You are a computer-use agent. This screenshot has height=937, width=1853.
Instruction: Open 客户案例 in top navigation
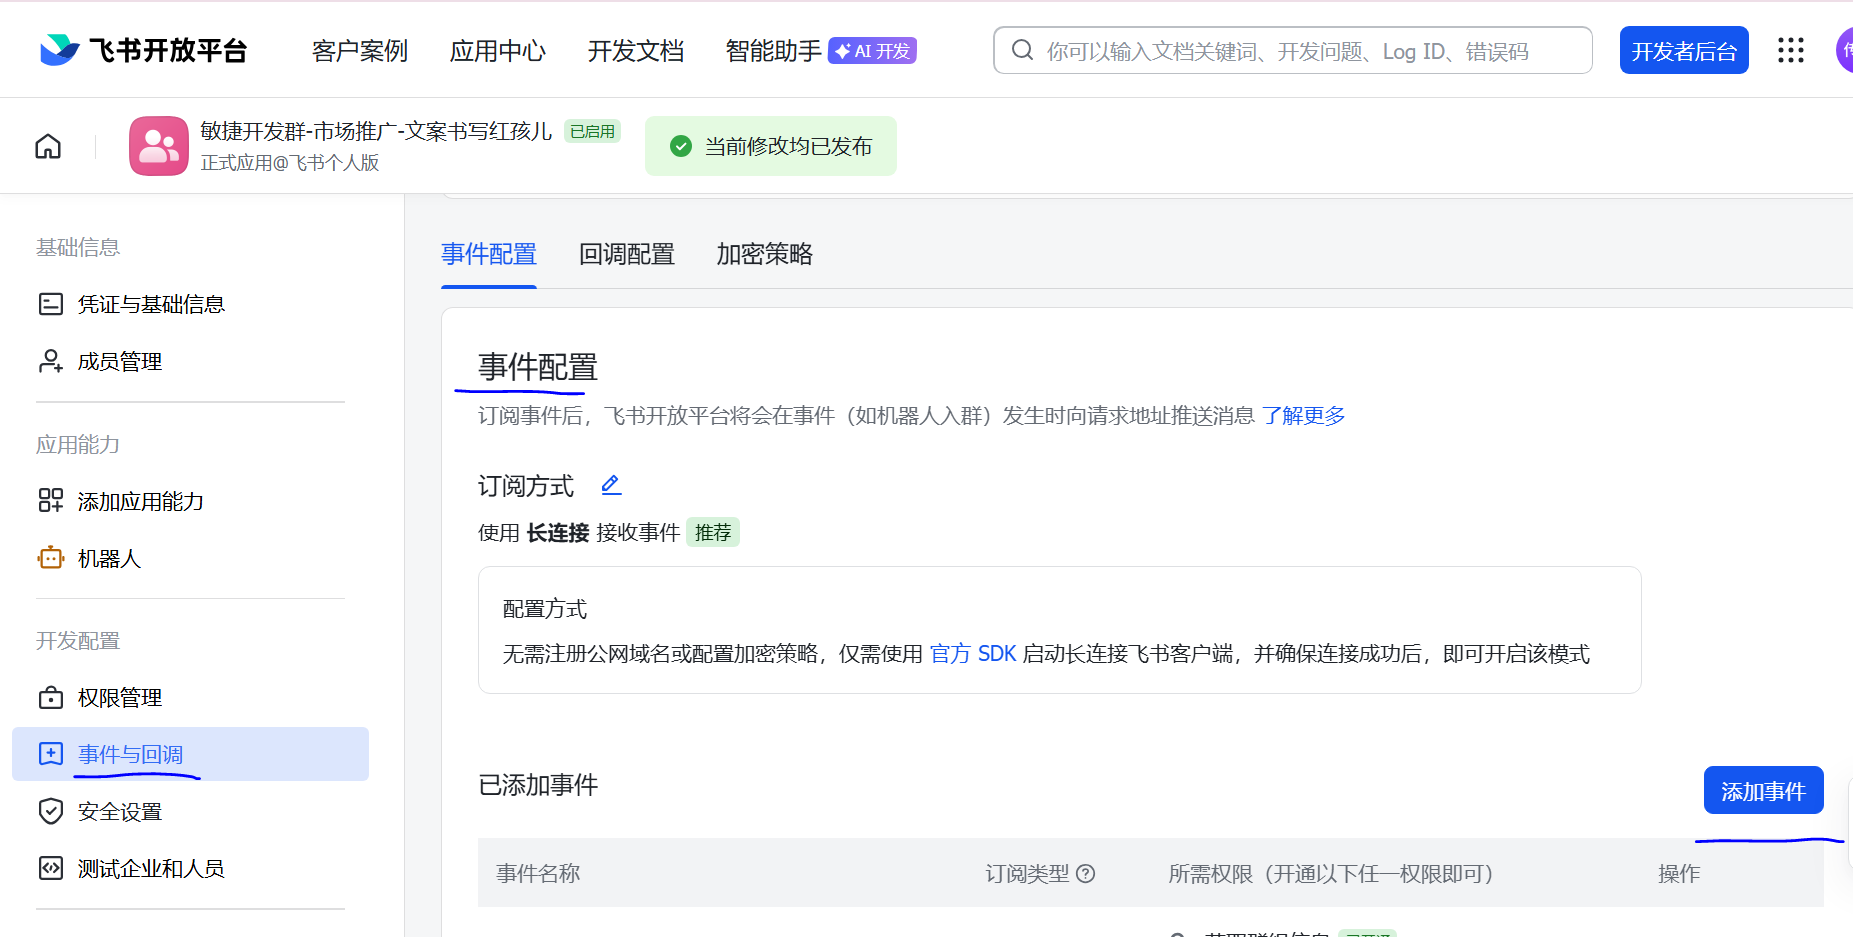(x=360, y=51)
